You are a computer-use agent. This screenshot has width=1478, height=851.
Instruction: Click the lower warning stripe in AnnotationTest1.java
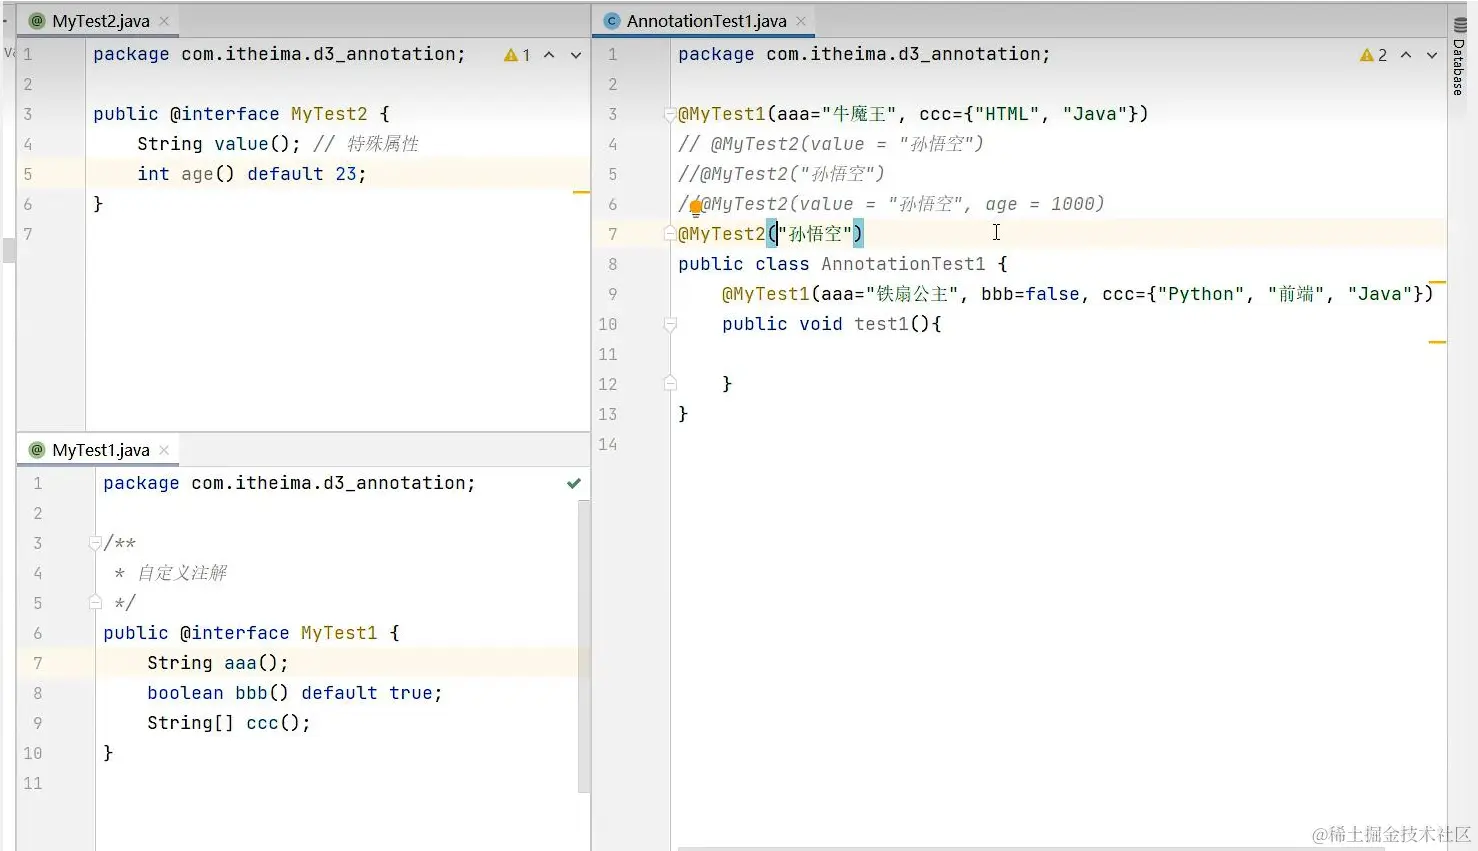[x=1437, y=342]
